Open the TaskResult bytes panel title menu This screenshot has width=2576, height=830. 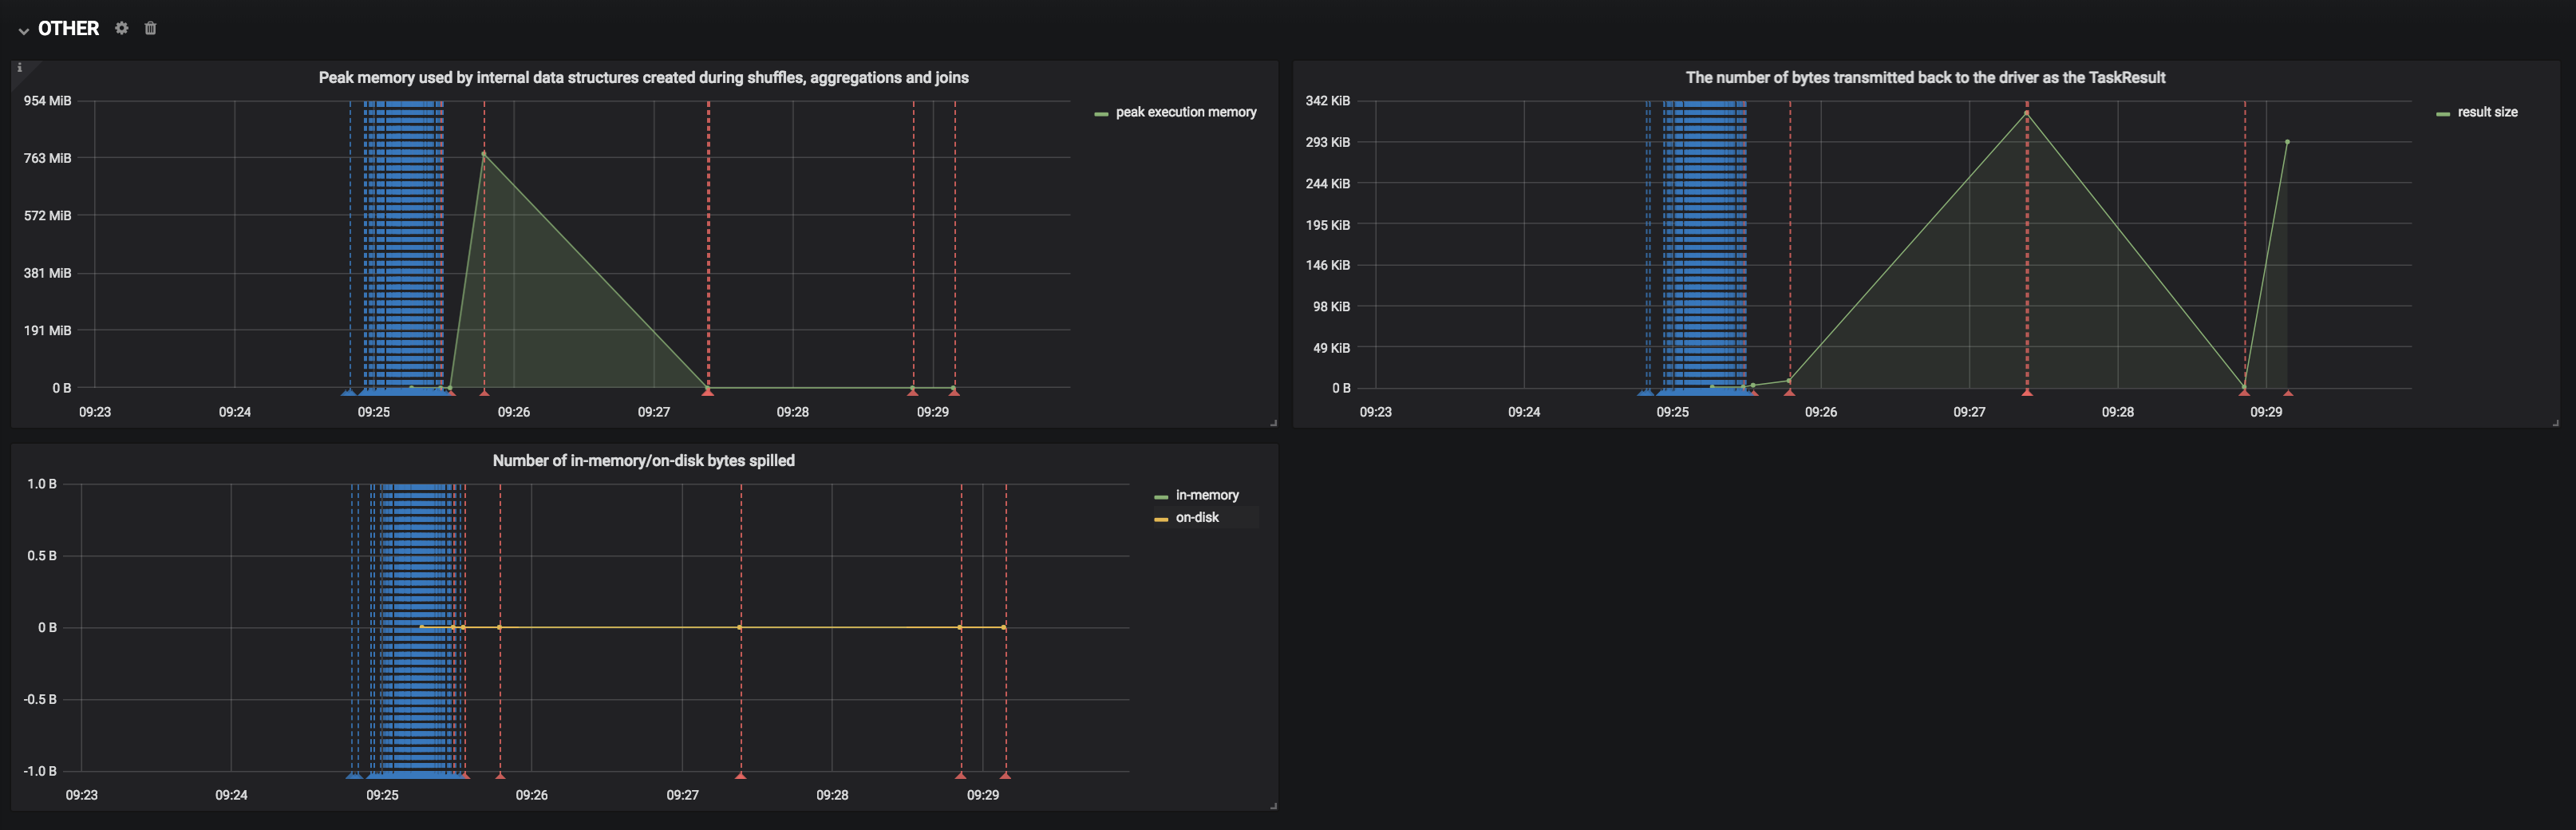1925,77
